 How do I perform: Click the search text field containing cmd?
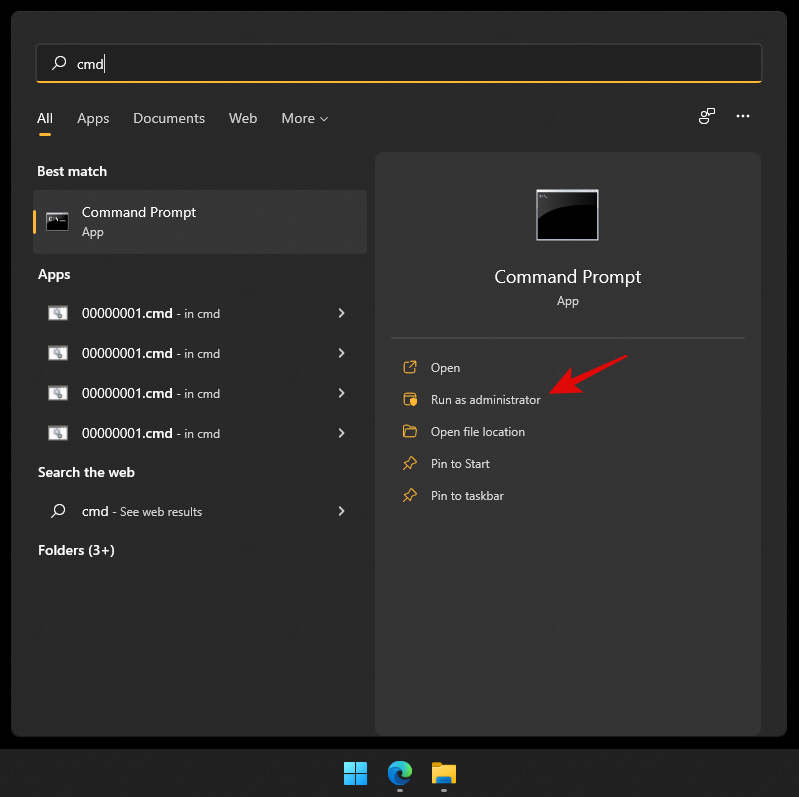click(400, 63)
